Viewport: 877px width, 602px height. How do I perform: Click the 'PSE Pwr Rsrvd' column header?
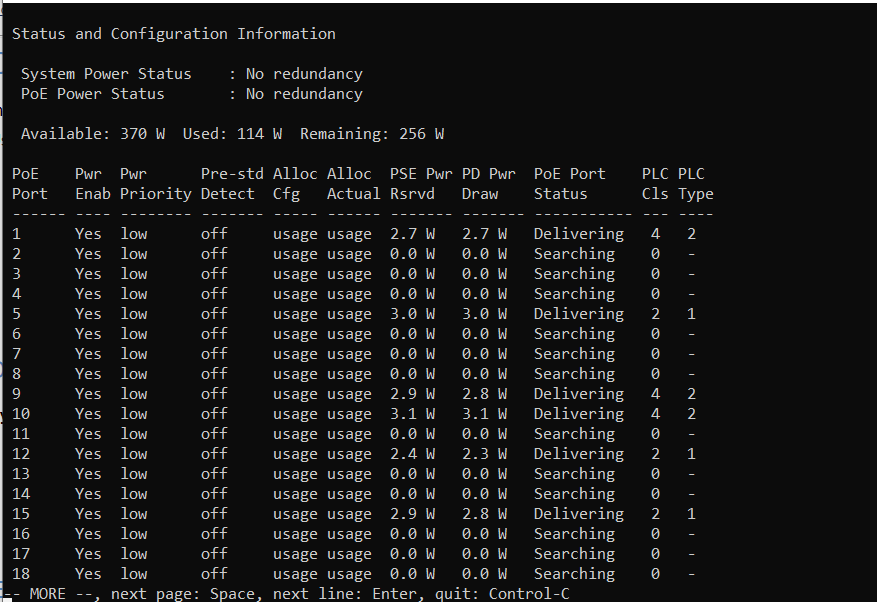[x=421, y=184]
